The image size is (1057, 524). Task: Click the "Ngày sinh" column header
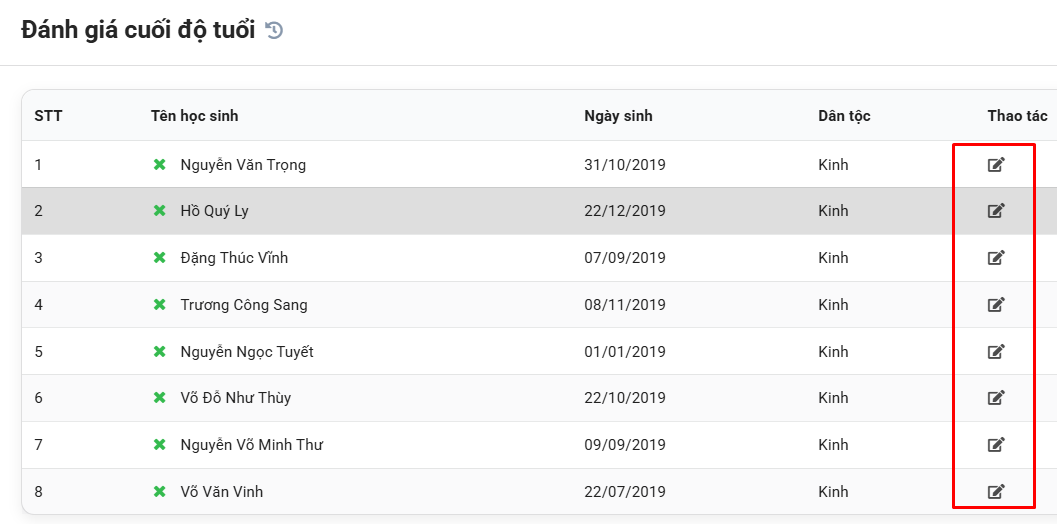(618, 116)
